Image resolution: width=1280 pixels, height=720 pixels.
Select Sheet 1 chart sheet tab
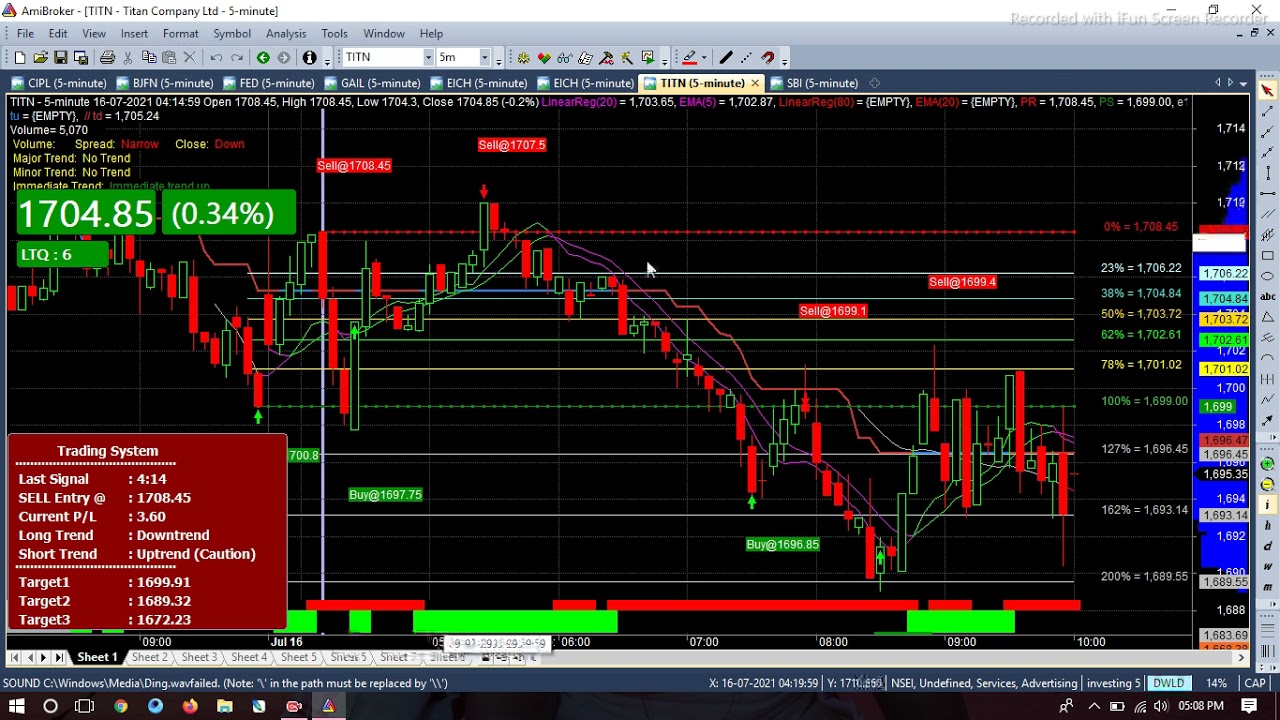pyautogui.click(x=97, y=657)
